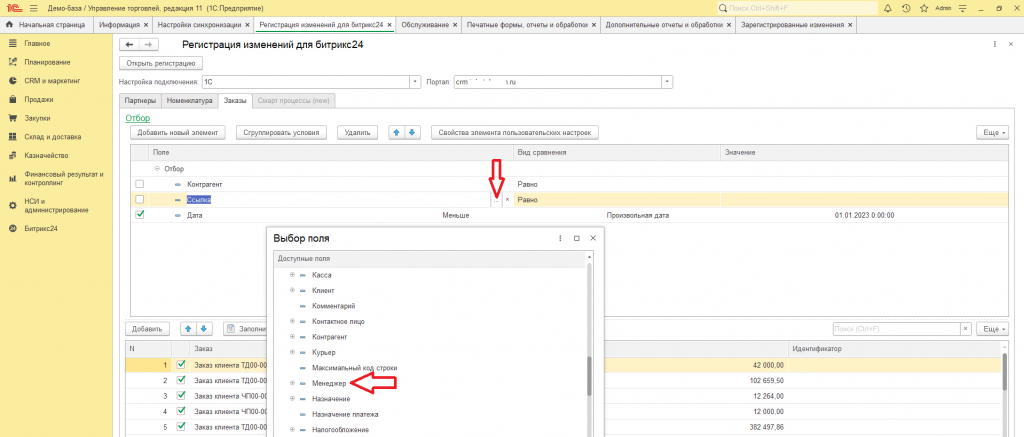Screen dimensions: 1024x437
Task: Uncheck order row 1 checkbox
Action: click(x=181, y=364)
